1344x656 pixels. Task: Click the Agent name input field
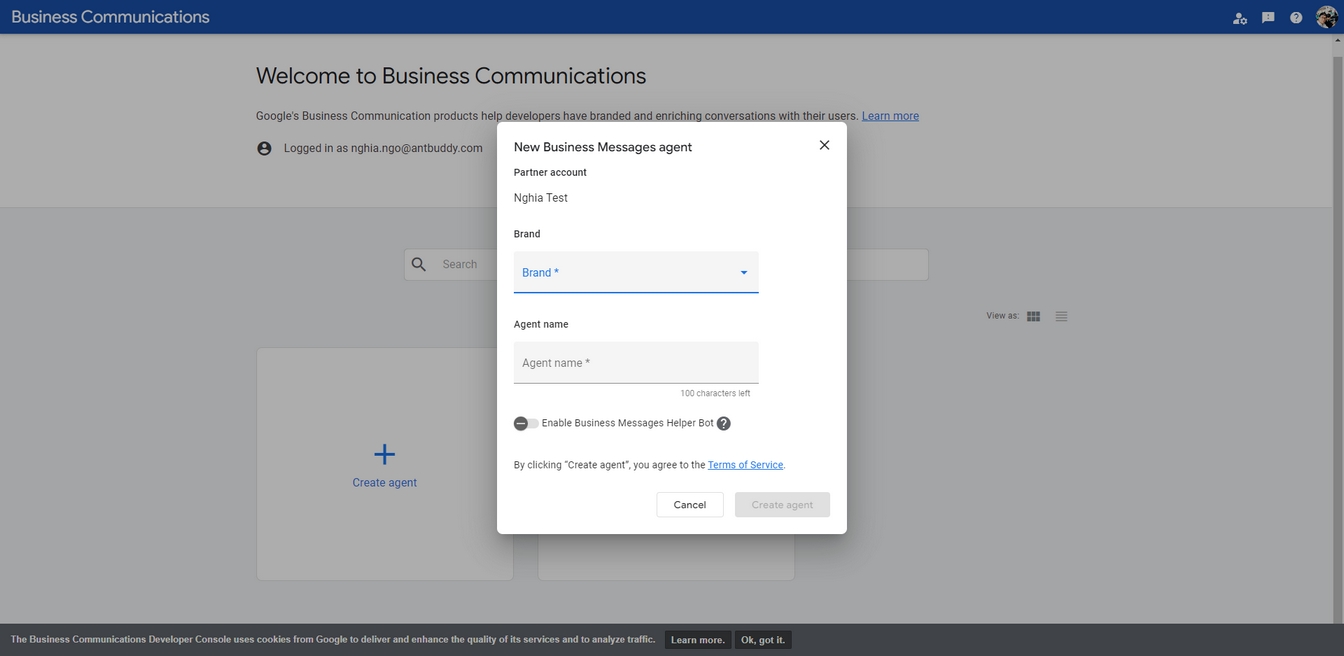coord(635,363)
